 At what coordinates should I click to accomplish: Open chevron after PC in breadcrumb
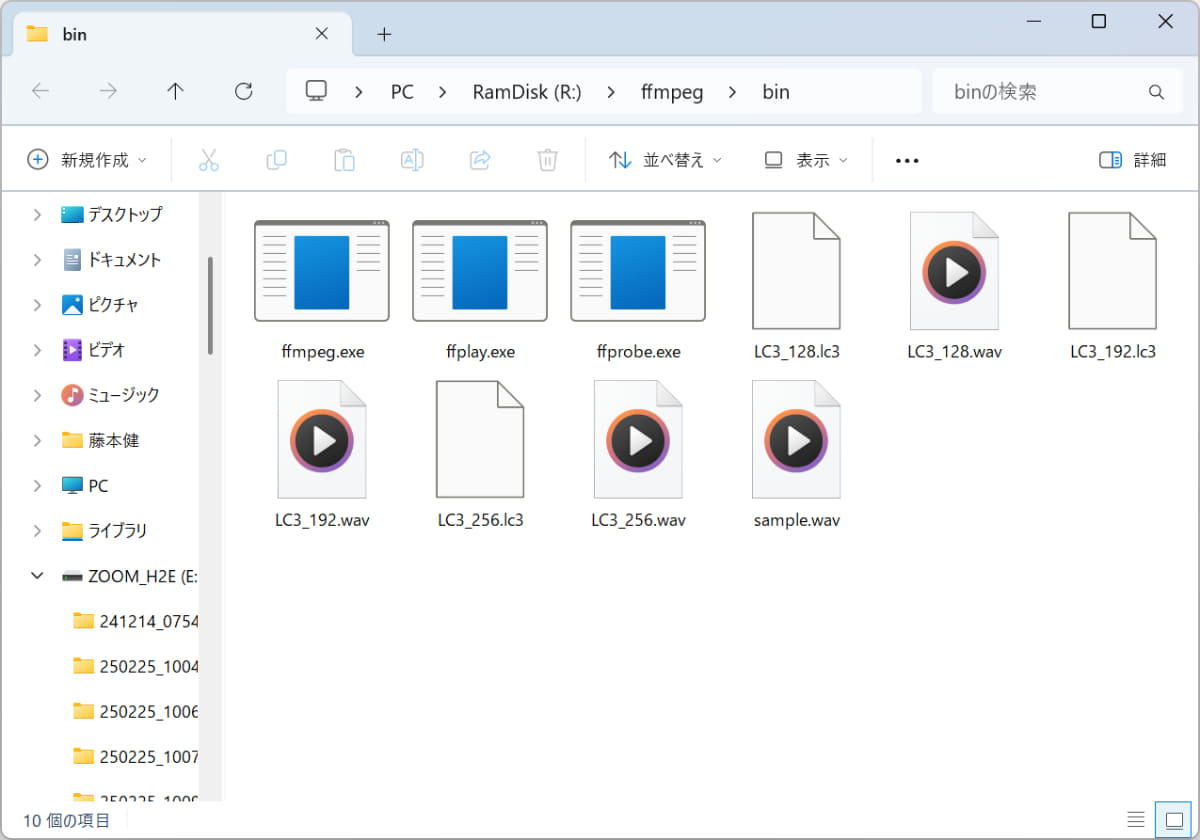point(442,92)
